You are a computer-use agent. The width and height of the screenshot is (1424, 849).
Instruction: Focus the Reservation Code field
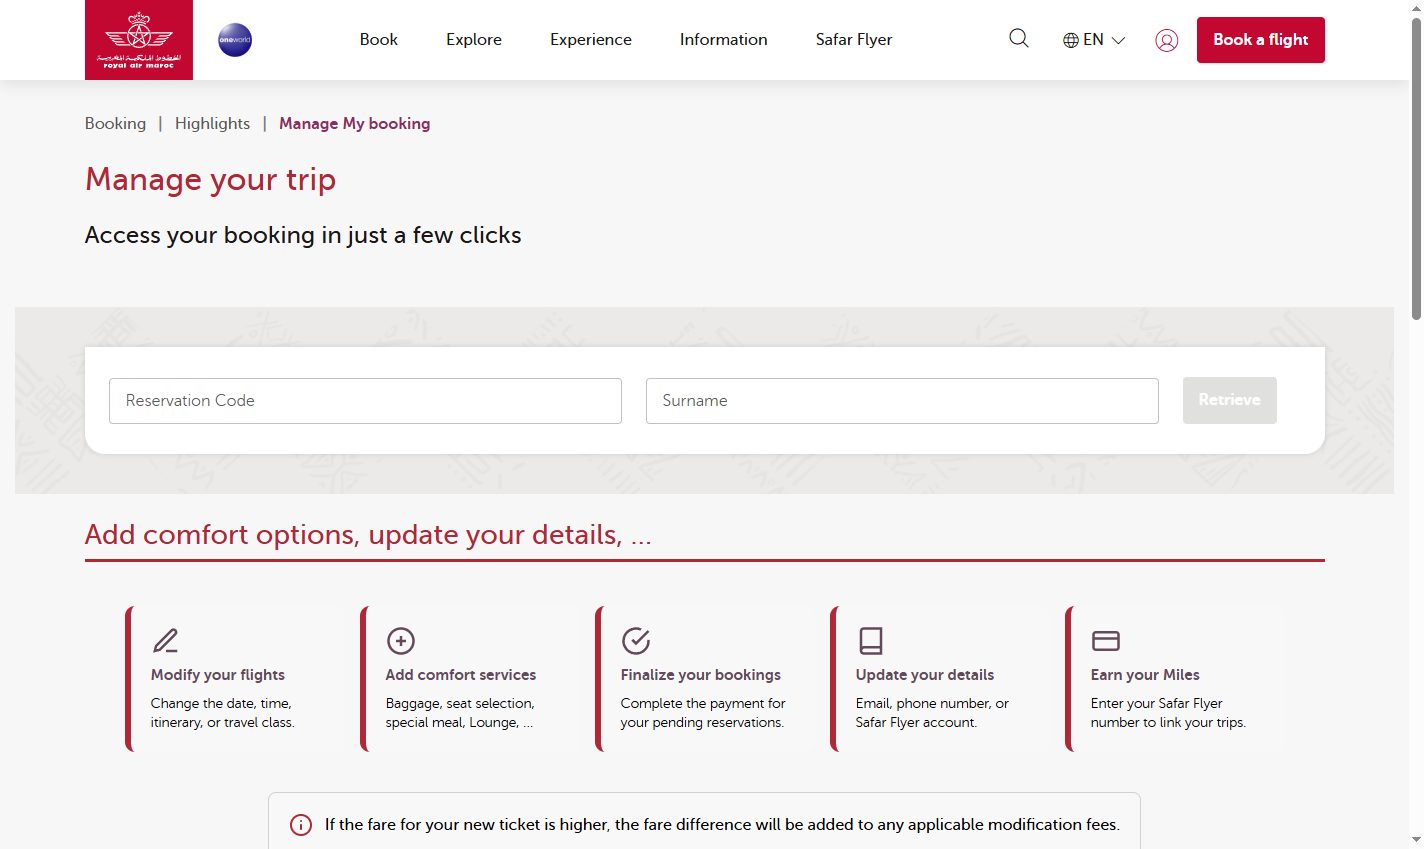(x=365, y=401)
